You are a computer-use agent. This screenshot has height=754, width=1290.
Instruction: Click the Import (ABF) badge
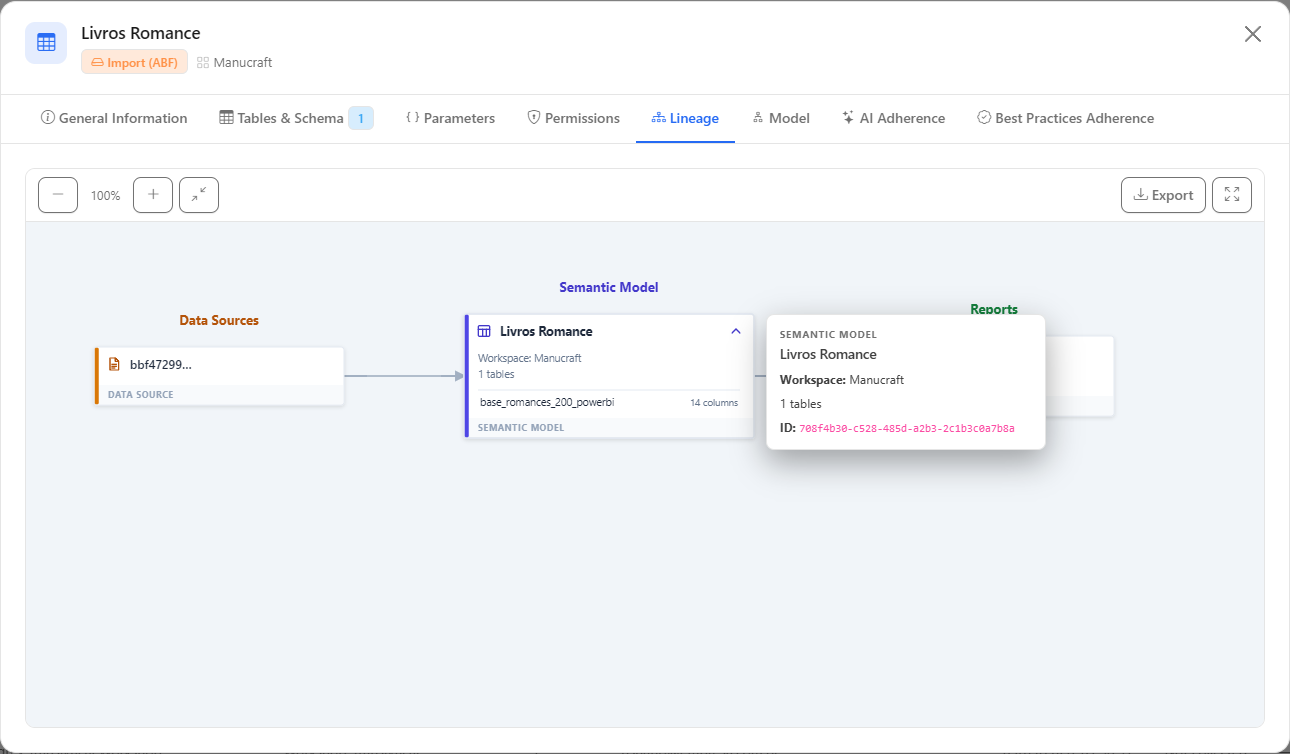coord(134,62)
